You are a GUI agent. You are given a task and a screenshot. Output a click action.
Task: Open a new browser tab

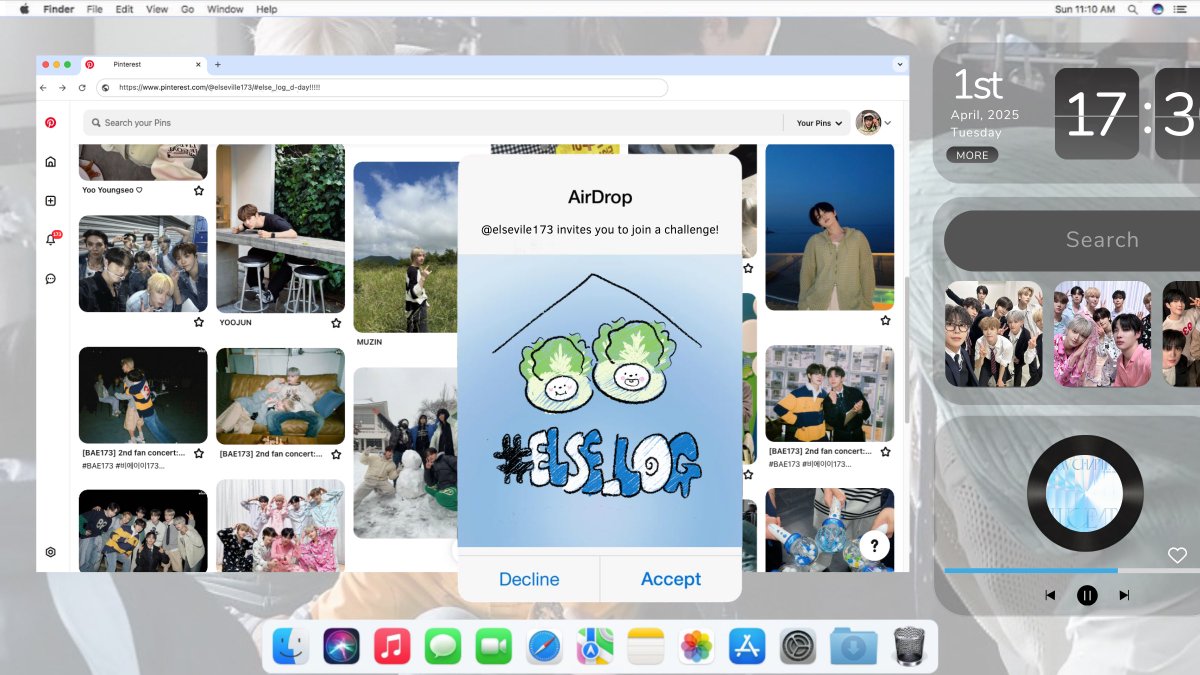click(x=218, y=64)
